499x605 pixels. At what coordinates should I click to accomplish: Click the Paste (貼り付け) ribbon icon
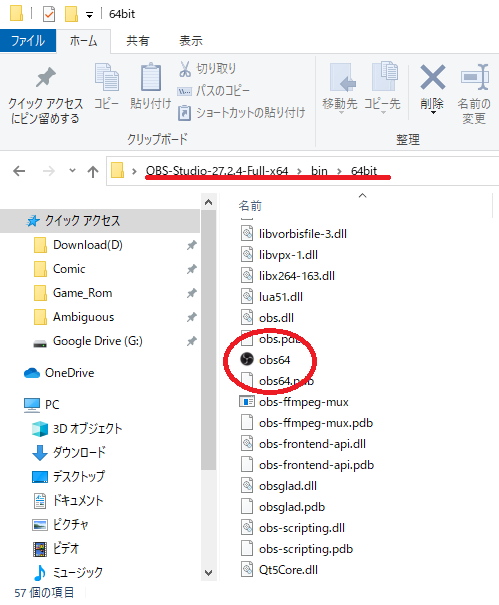(151, 77)
